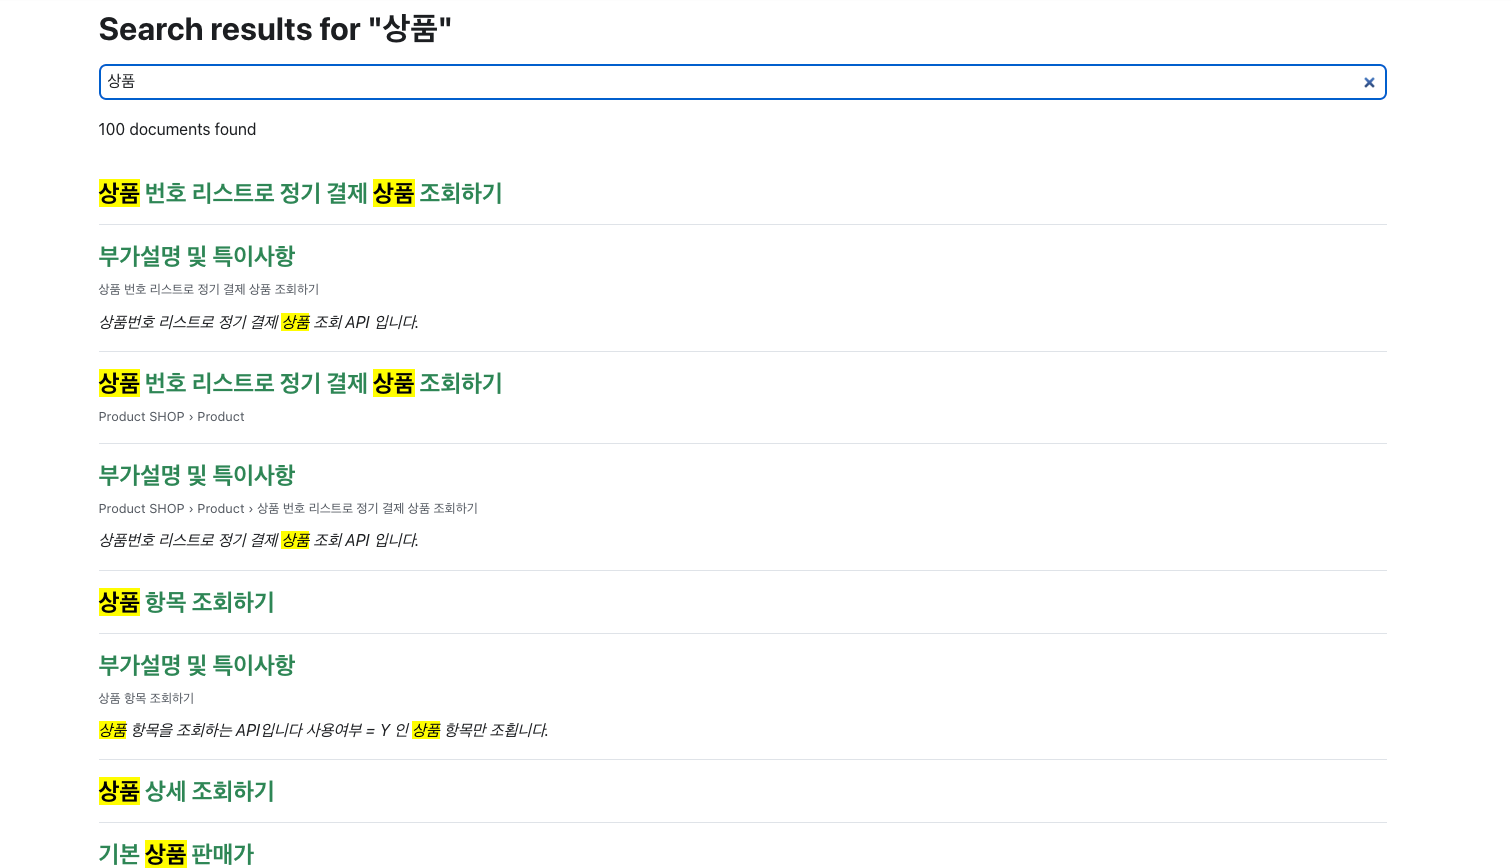1511x868 pixels.
Task: Click the 100 documents found count text
Action: pos(177,129)
